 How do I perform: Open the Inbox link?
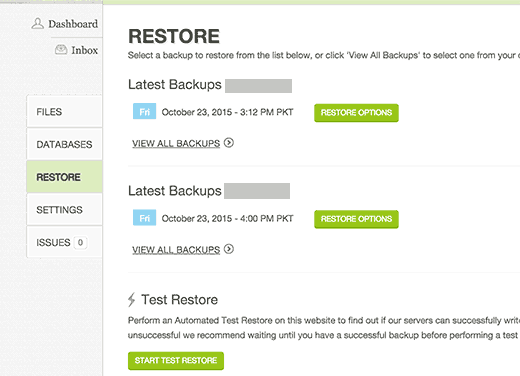(x=84, y=50)
